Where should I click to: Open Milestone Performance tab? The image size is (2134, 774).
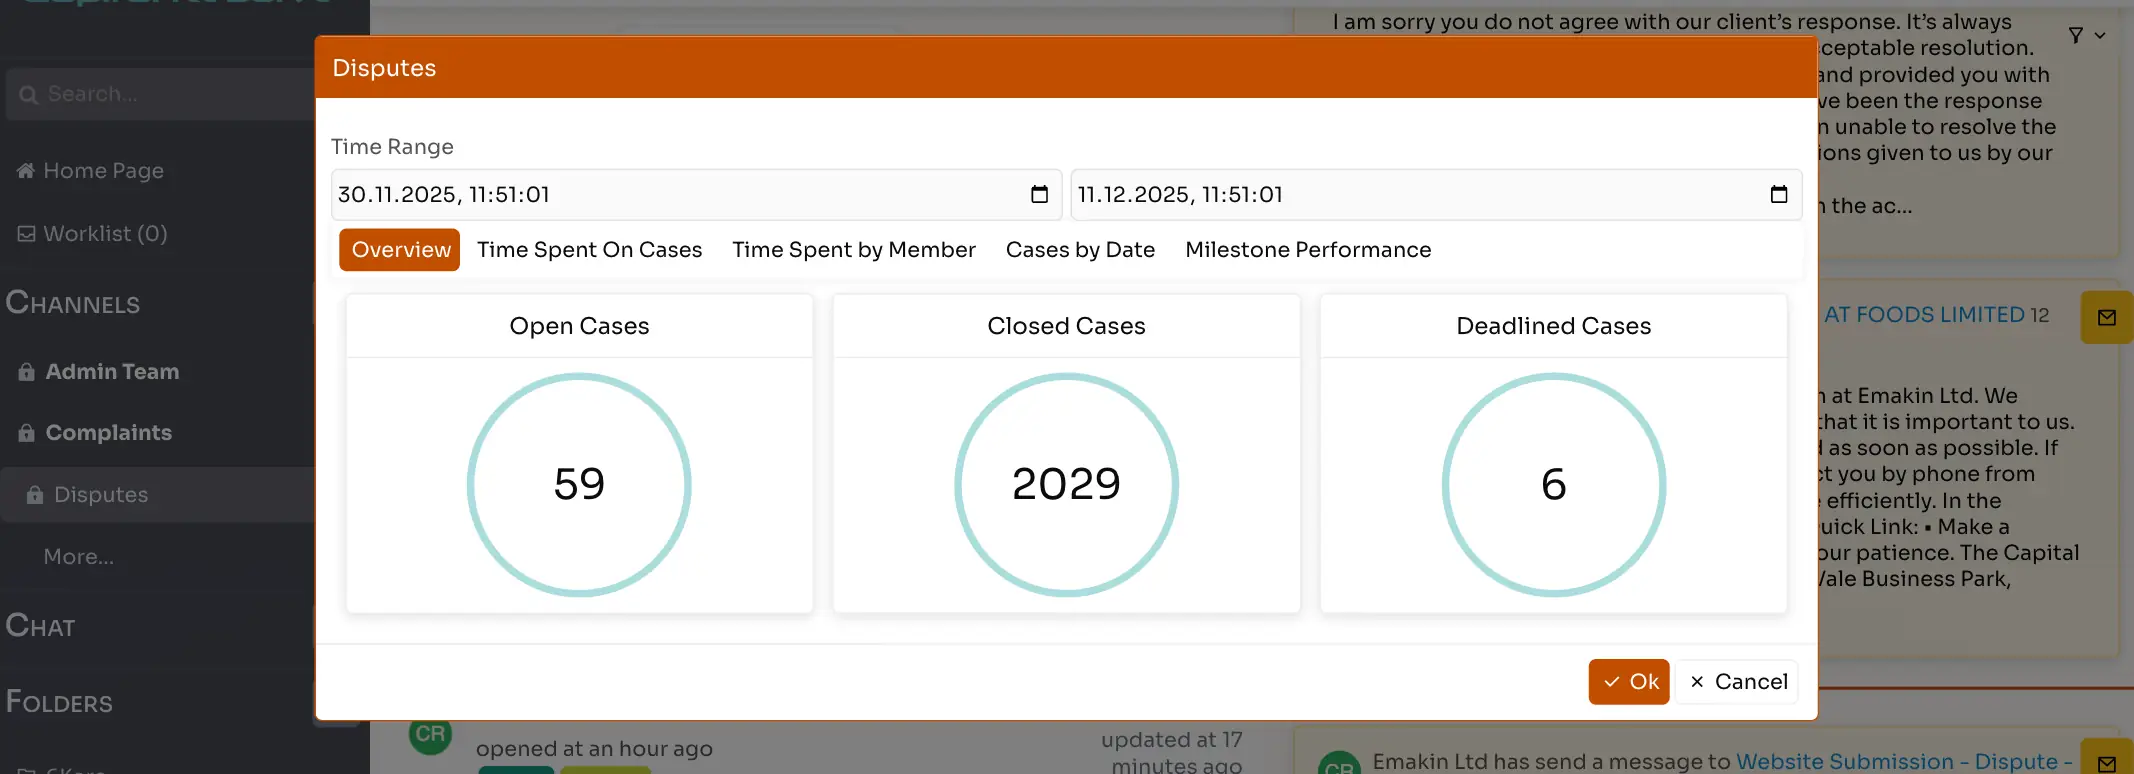(1308, 250)
